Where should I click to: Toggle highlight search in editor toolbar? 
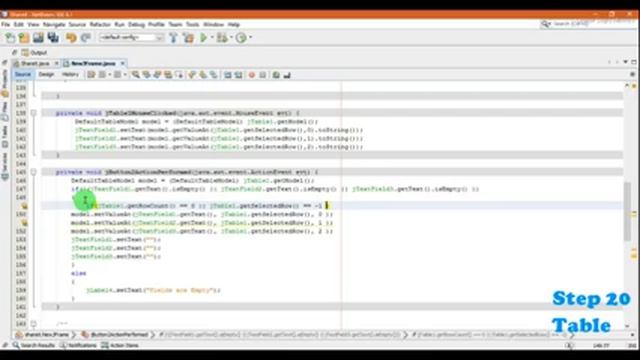coord(168,75)
